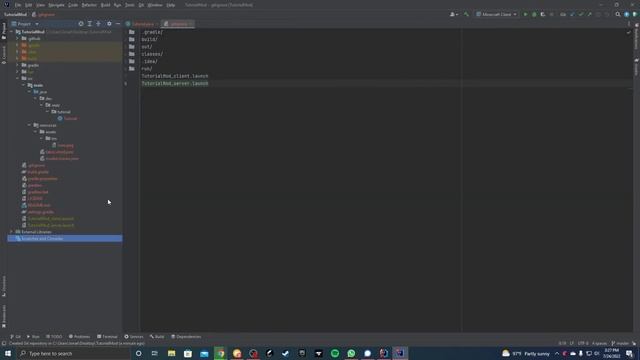This screenshot has width=640, height=360.
Task: Expand the gradle folder in project tree
Action: pos(18,65)
